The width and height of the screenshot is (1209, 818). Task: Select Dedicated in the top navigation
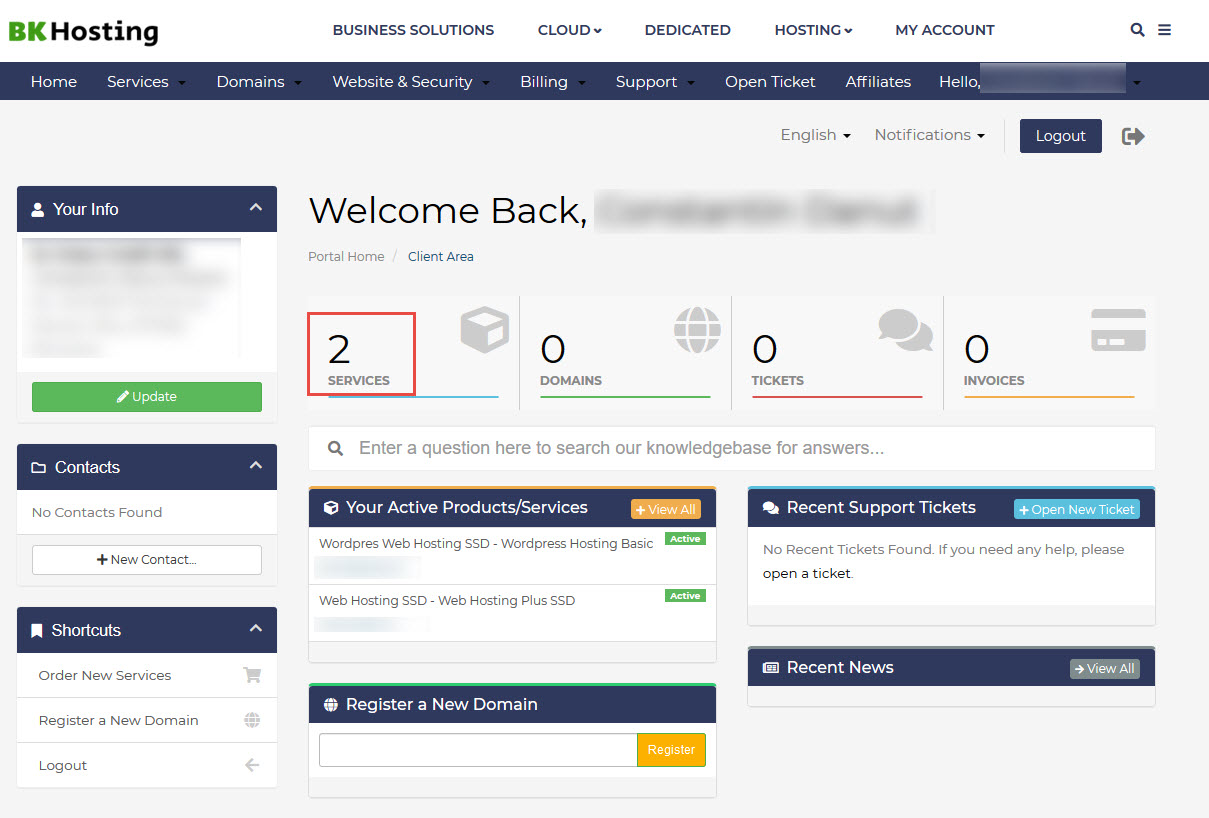[688, 30]
